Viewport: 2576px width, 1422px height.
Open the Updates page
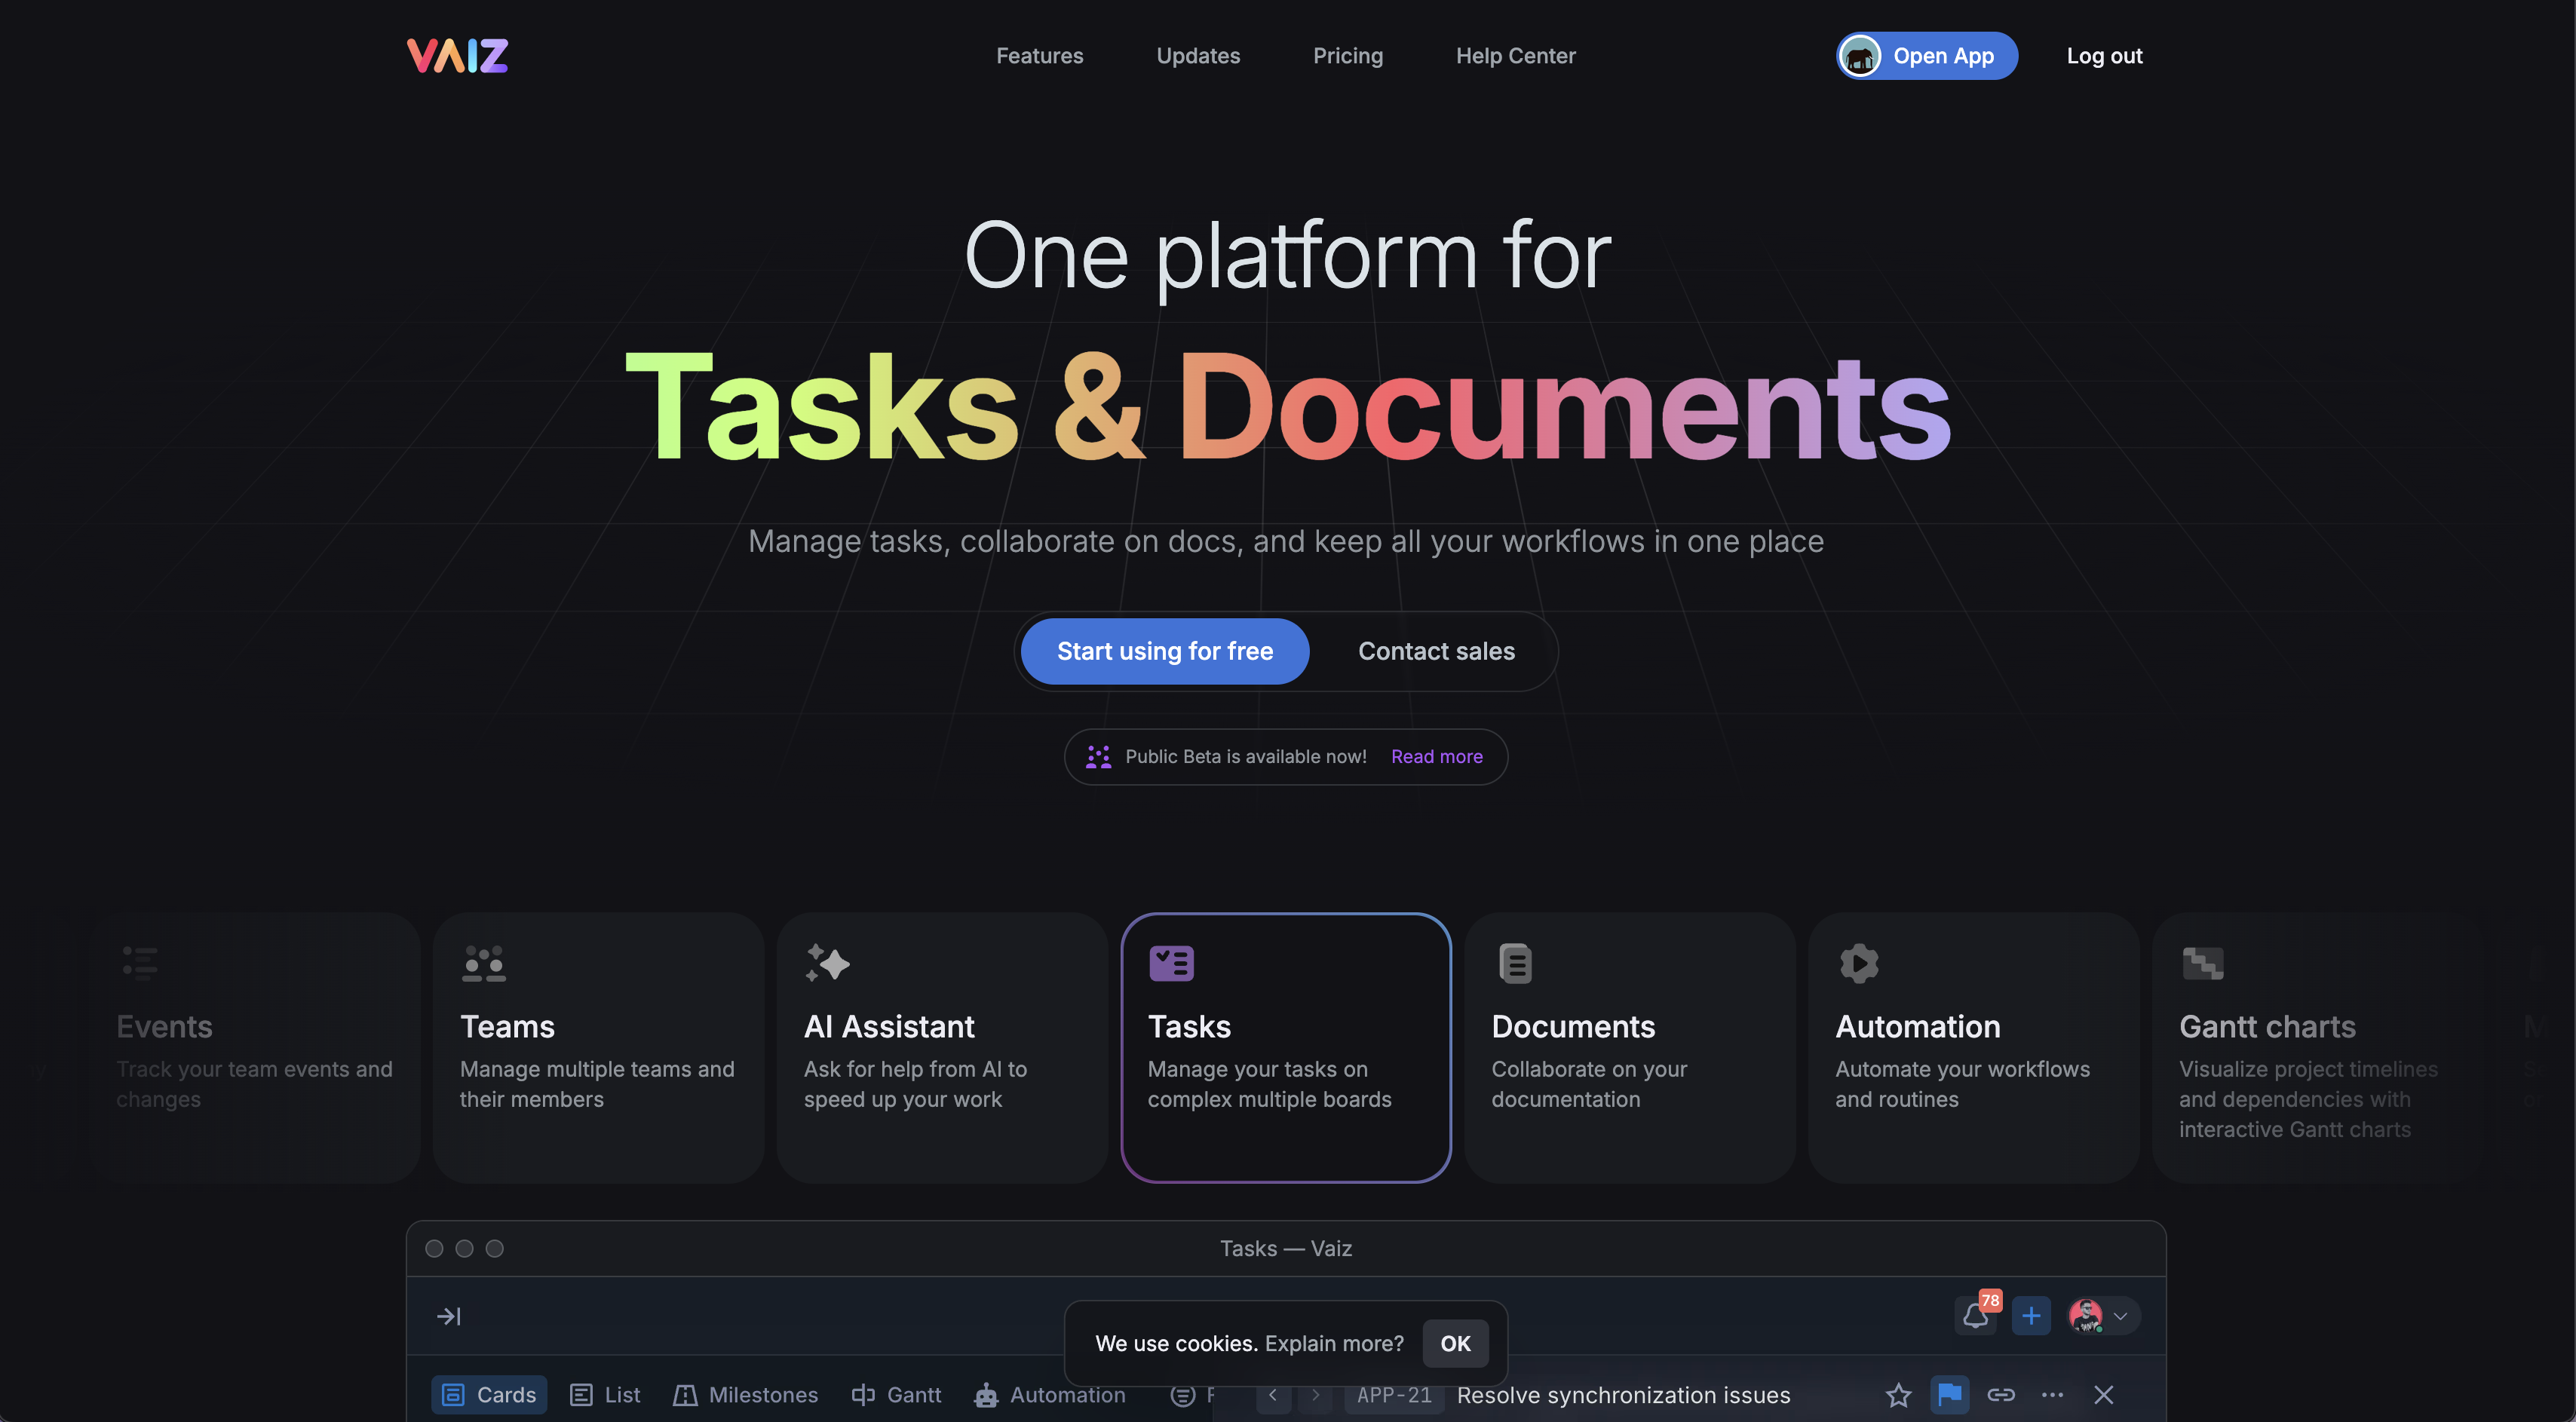tap(1198, 56)
